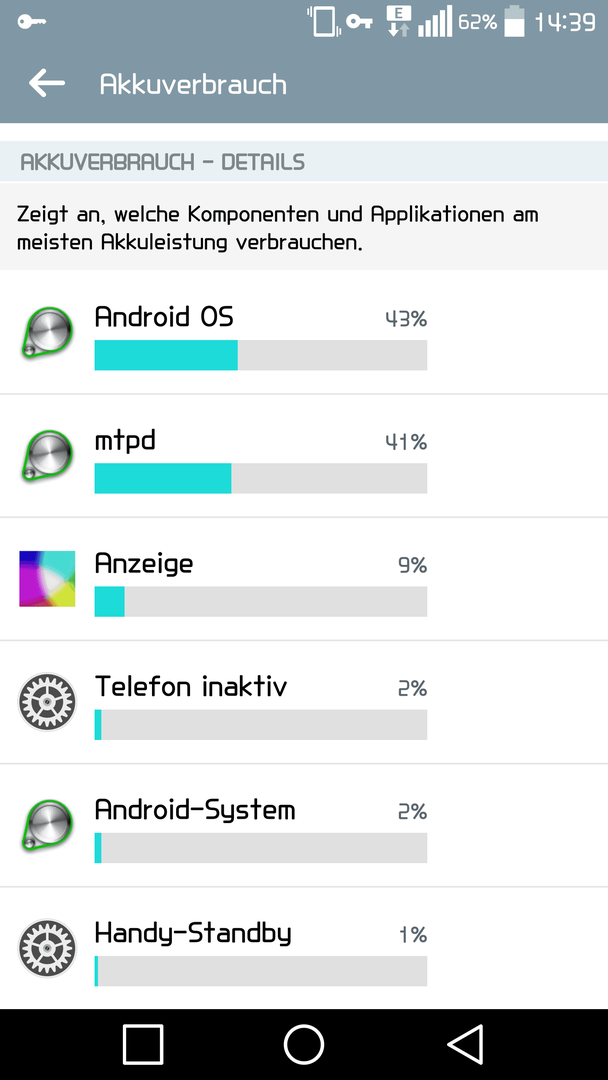The height and width of the screenshot is (1080, 608).
Task: Tap the triangle back navigation button
Action: click(465, 1045)
